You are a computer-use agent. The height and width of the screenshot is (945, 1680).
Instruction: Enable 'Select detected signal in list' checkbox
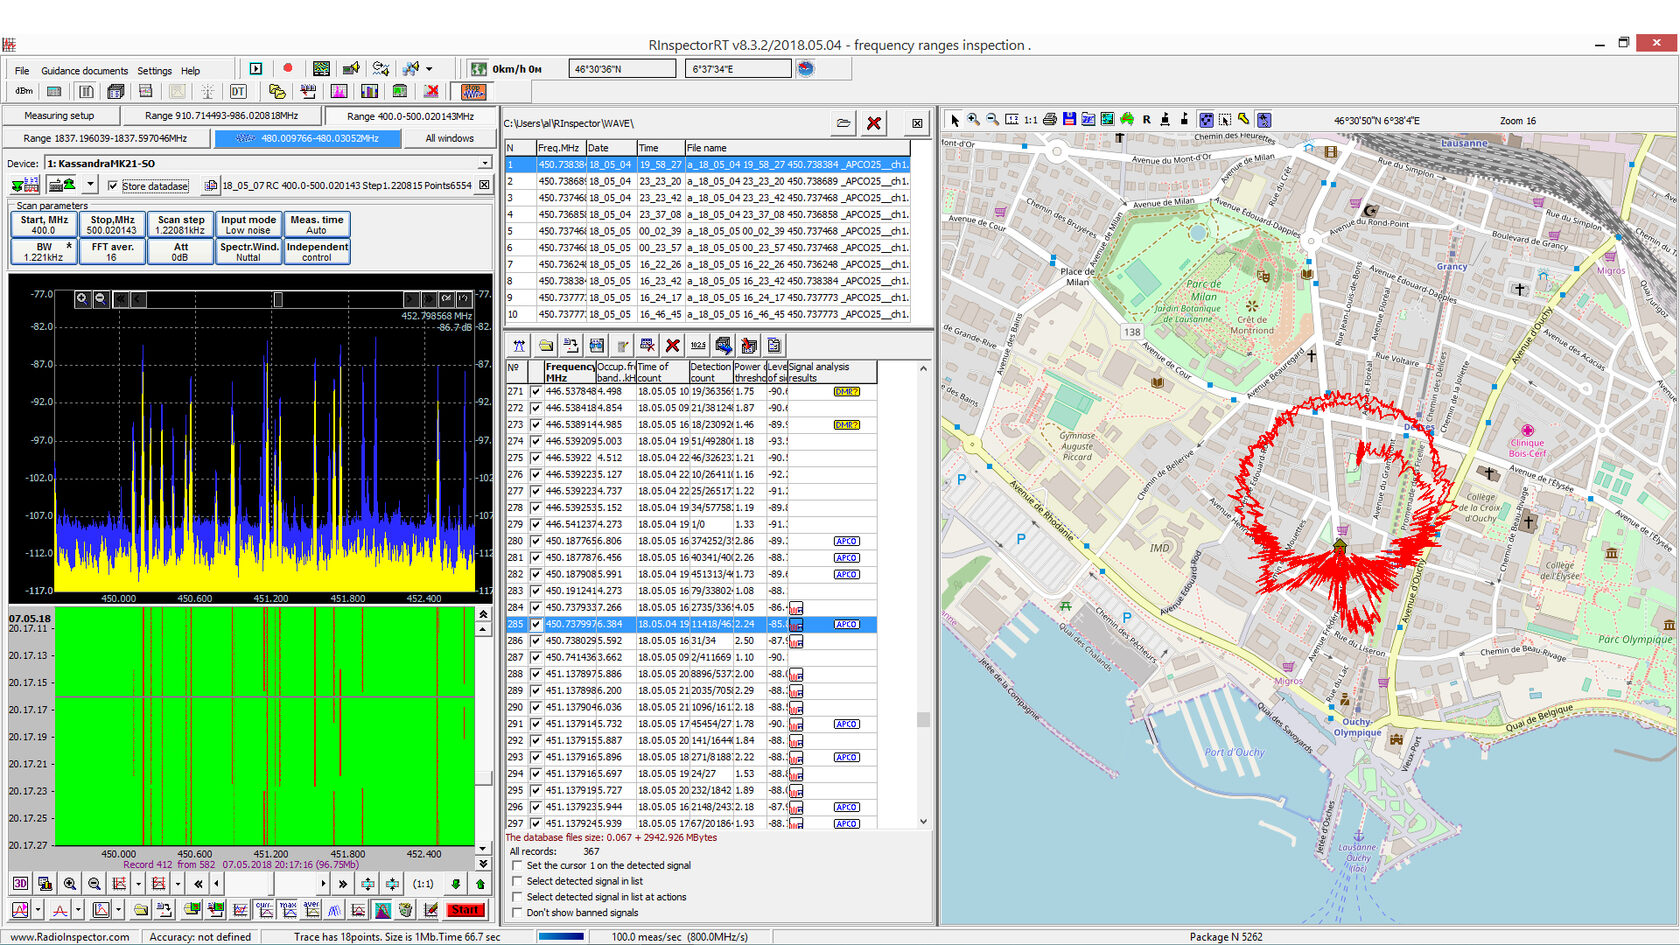(517, 882)
